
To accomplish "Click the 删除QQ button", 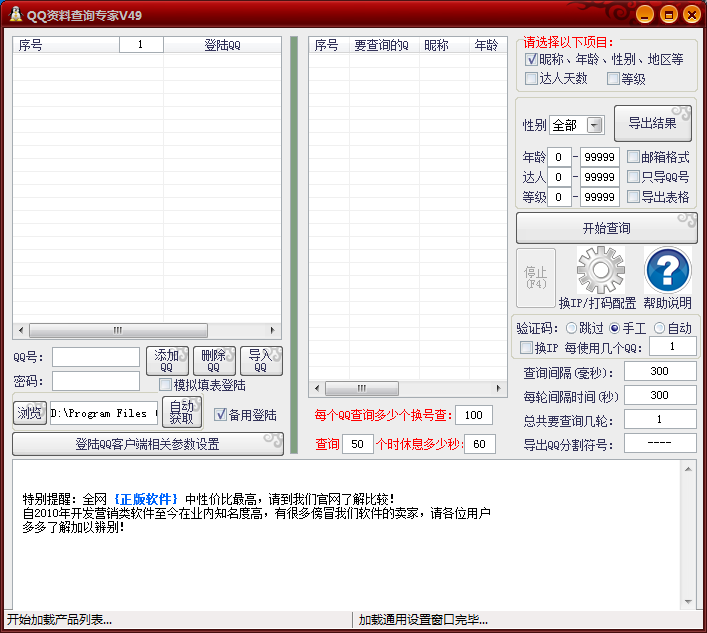I will pyautogui.click(x=214, y=361).
